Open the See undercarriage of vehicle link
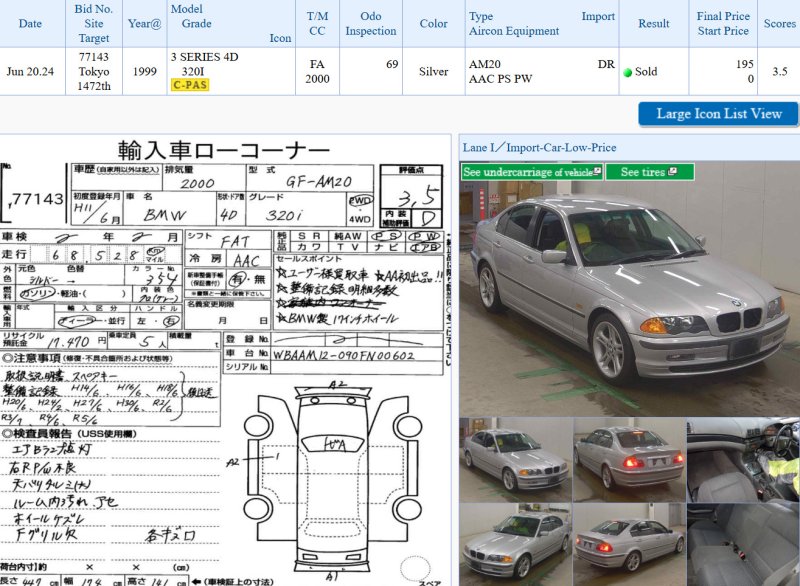 click(x=532, y=172)
